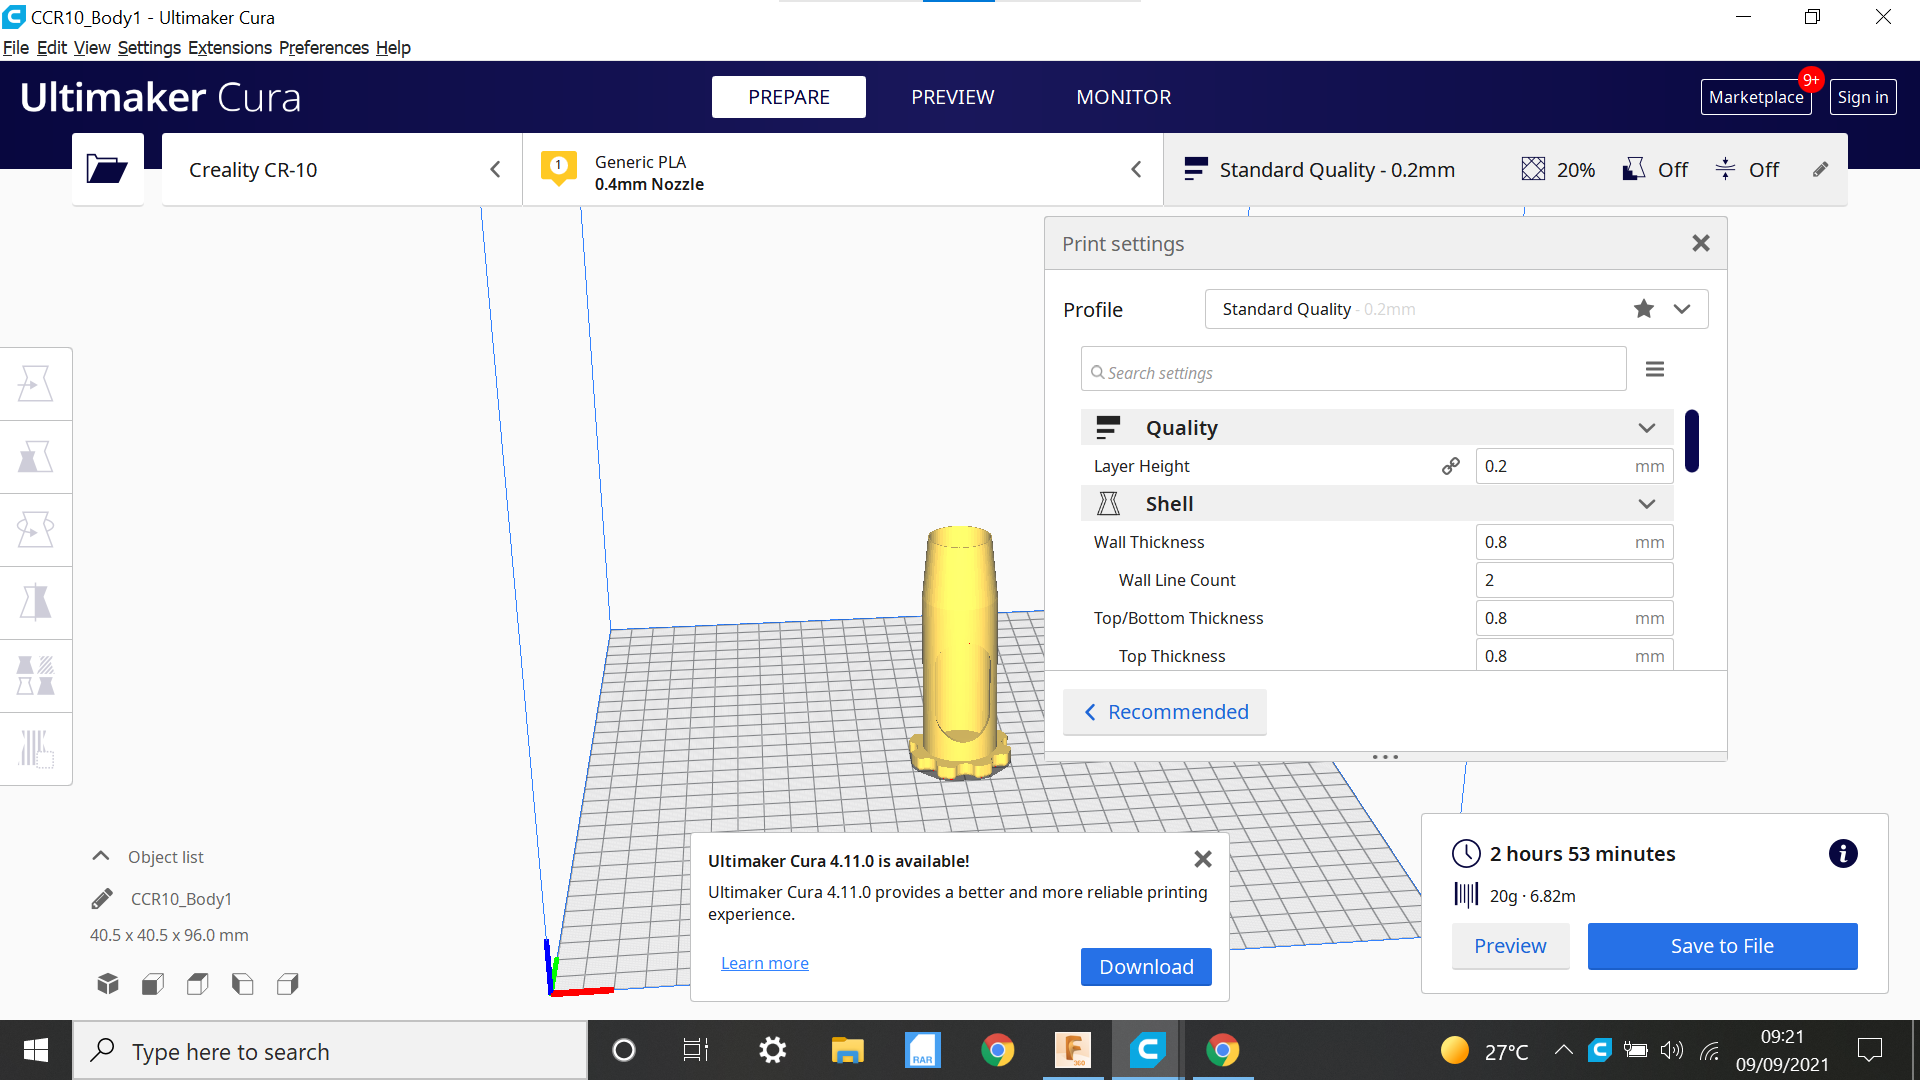
Task: Expand the Creality CR-10 printer selector
Action: pyautogui.click(x=341, y=170)
